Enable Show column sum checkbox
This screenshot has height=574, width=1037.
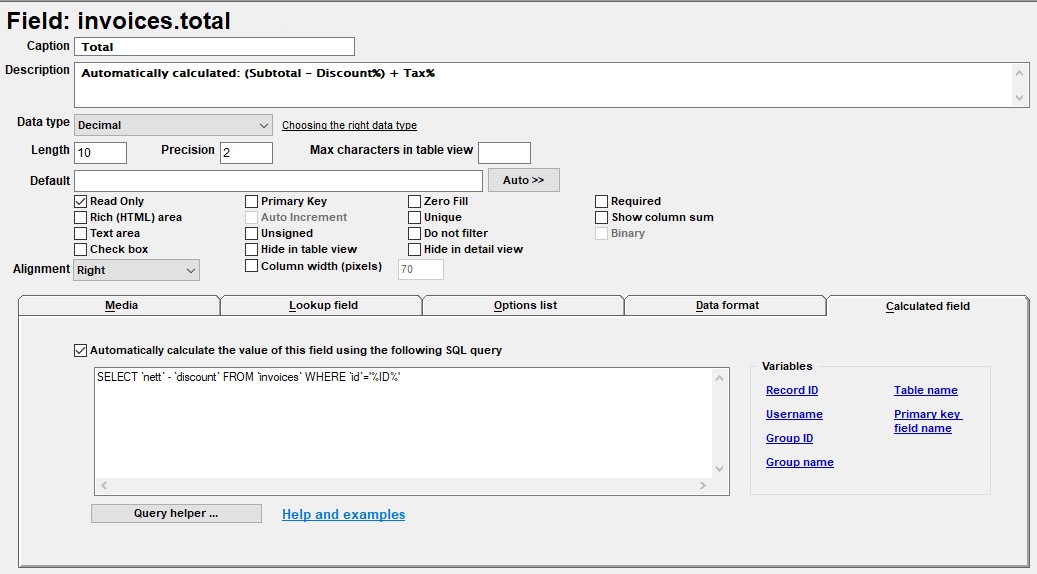pyautogui.click(x=601, y=217)
